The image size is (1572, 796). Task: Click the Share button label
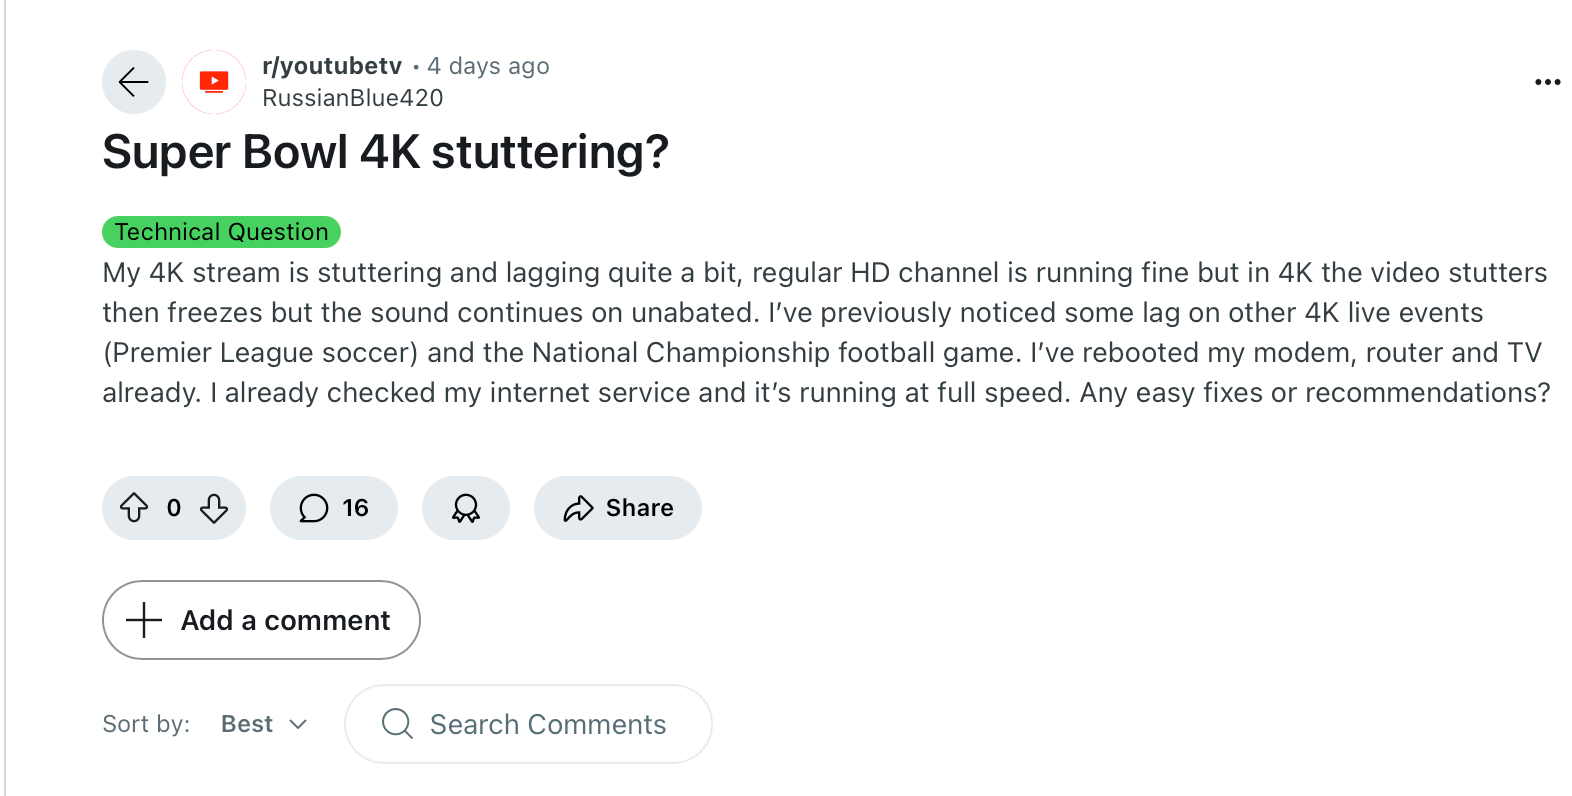639,508
